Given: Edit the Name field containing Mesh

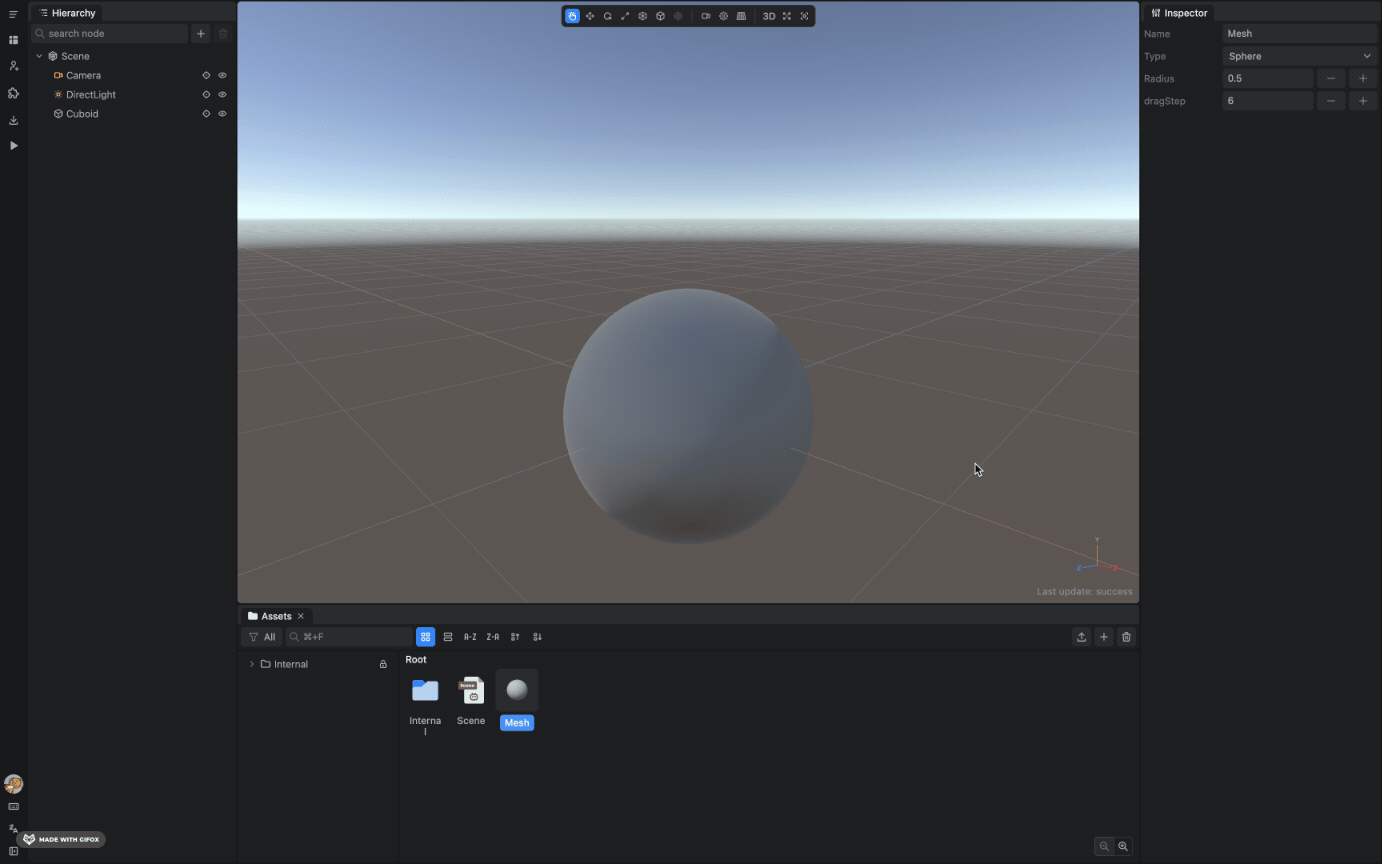Looking at the screenshot, I should (1299, 34).
